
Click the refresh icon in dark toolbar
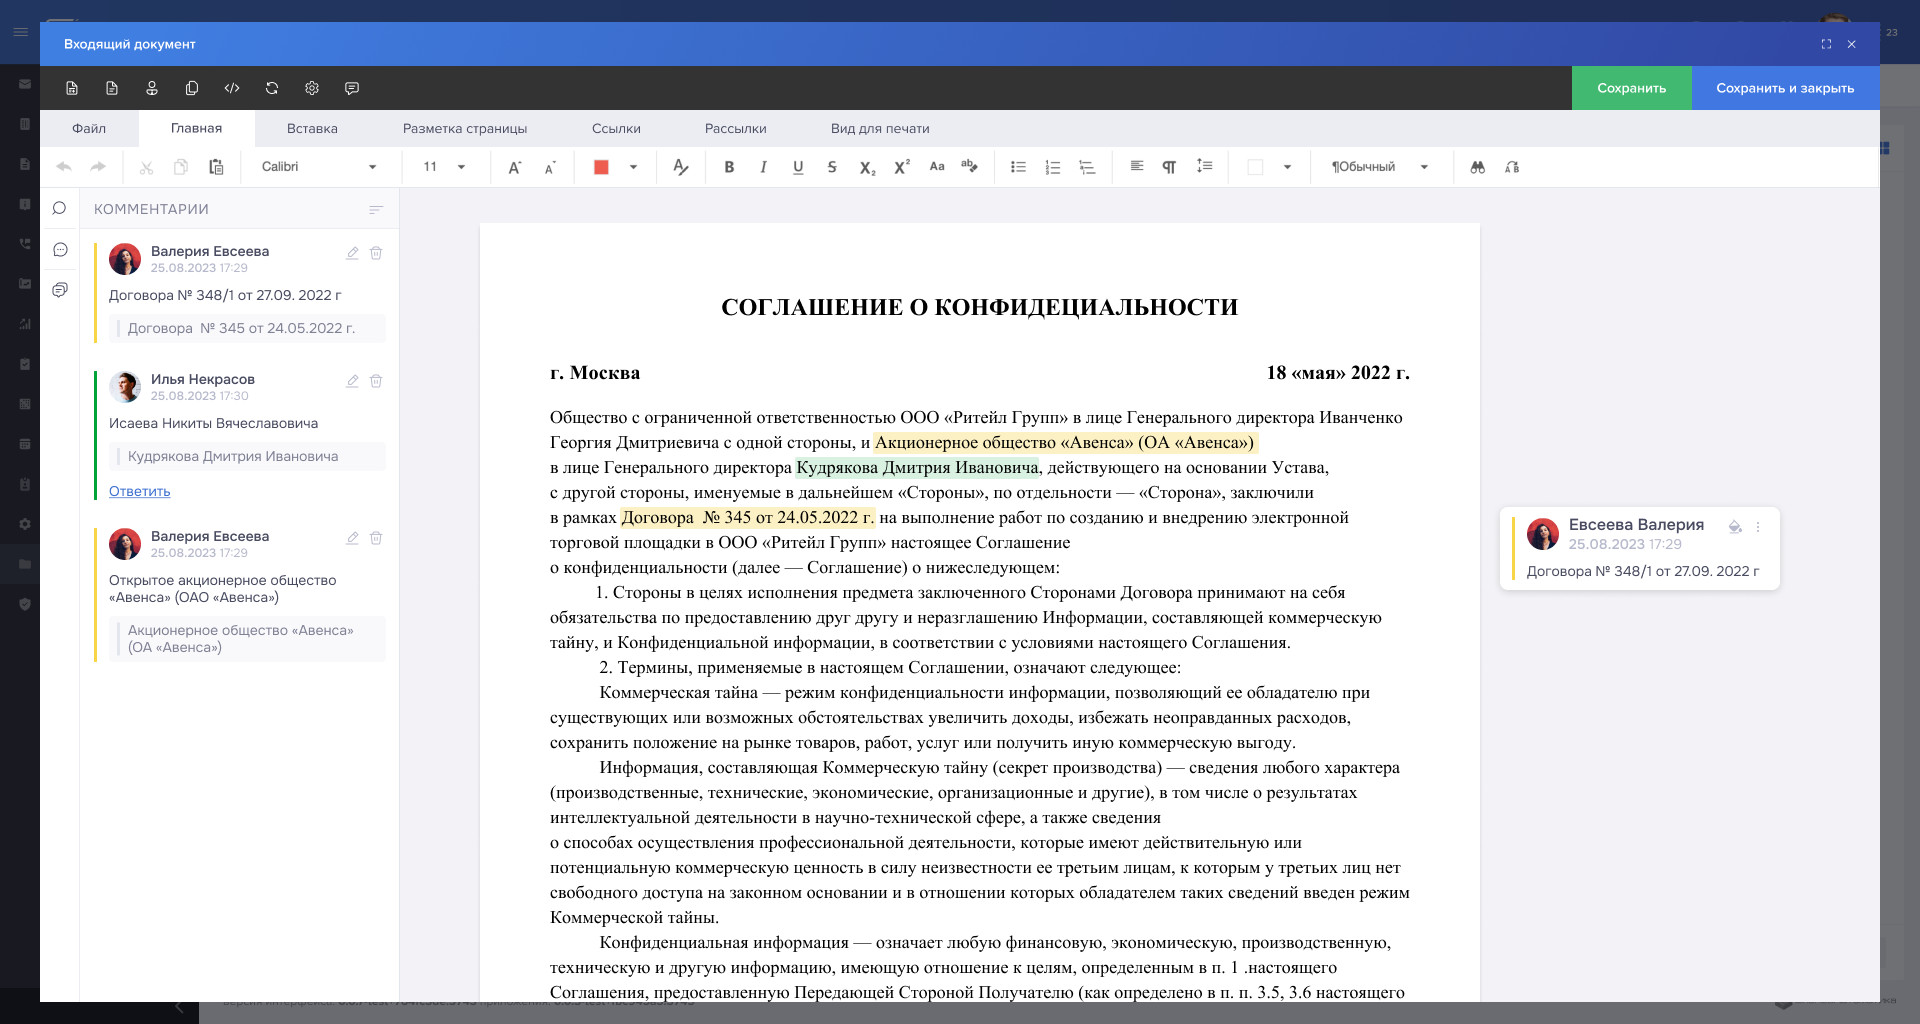coord(272,88)
